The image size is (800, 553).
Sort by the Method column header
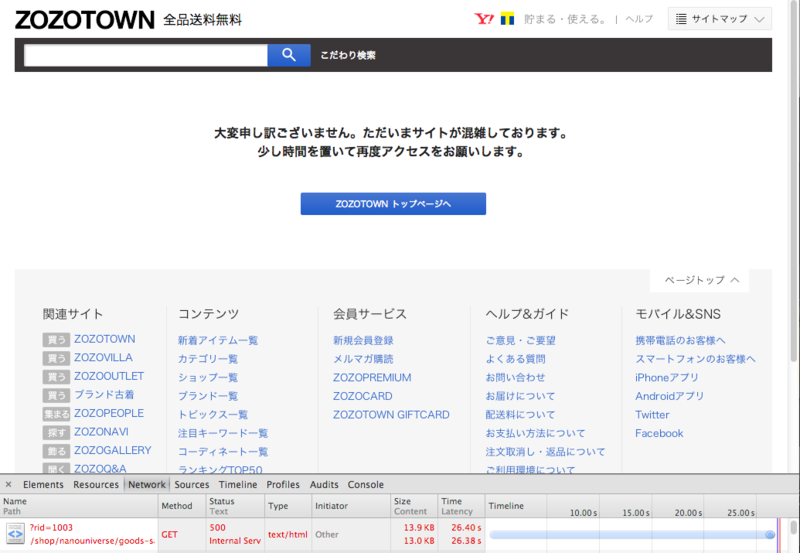point(182,506)
